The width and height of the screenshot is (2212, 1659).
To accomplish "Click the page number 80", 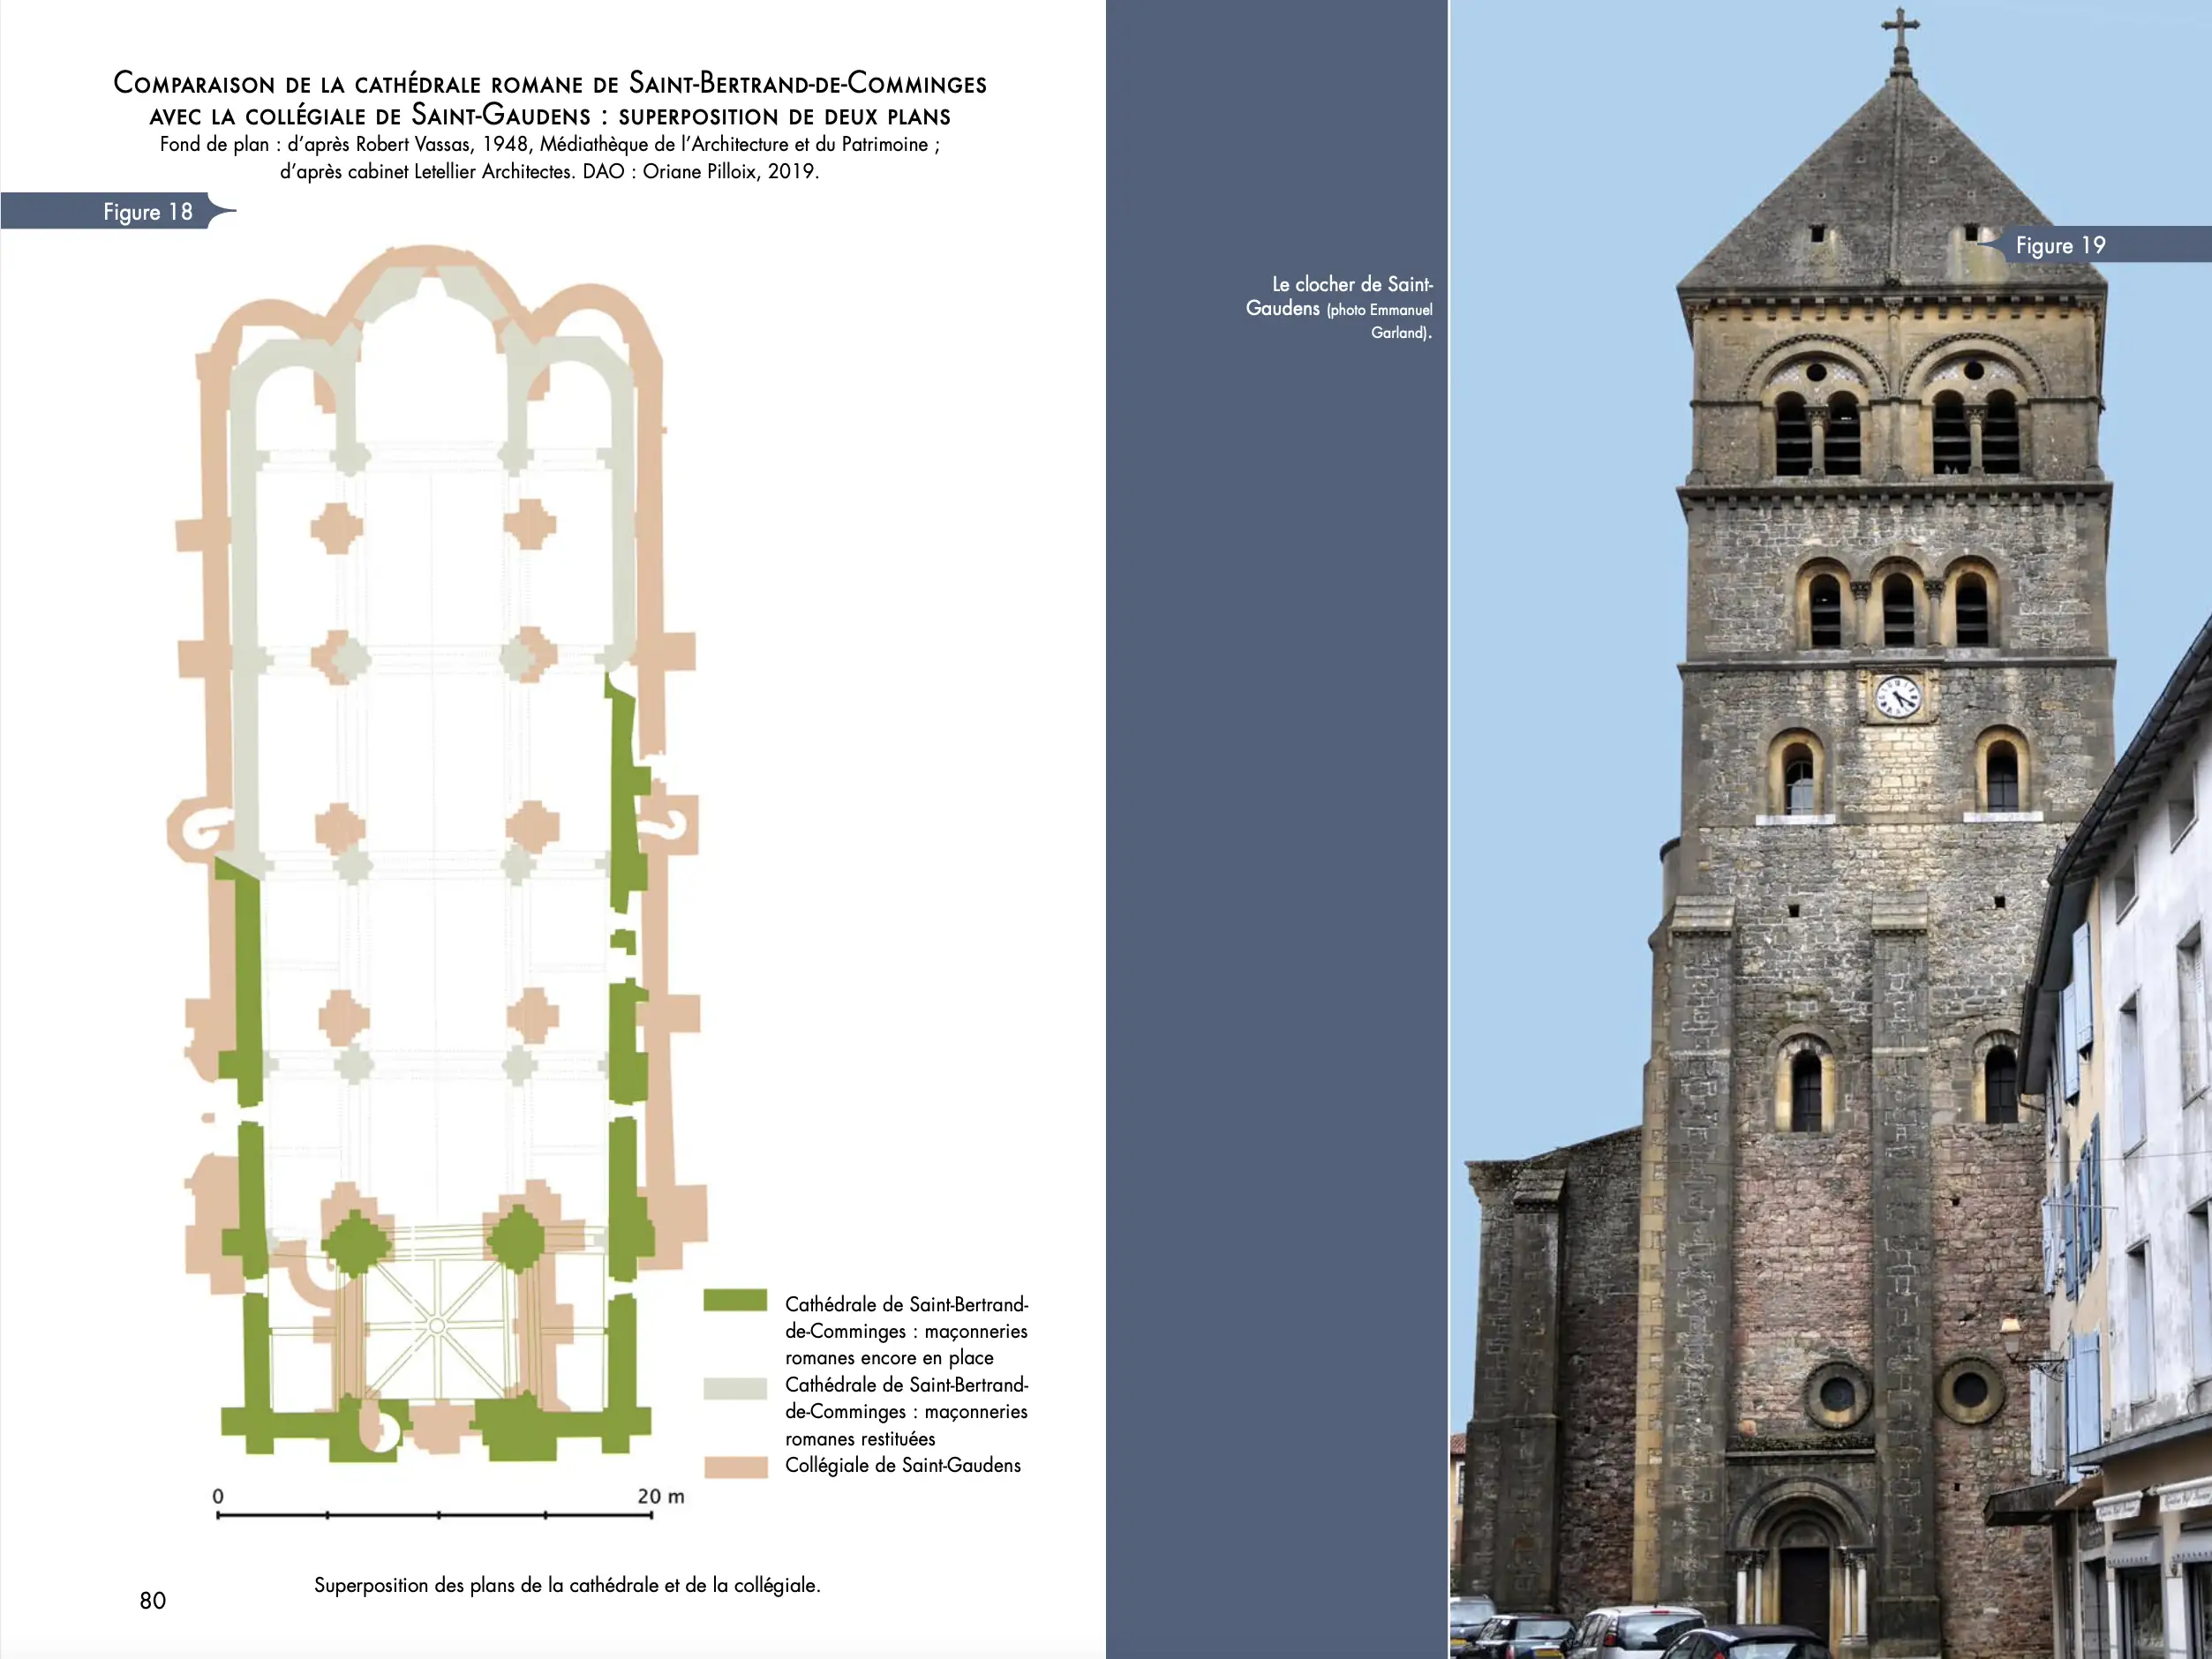I will click(153, 1600).
